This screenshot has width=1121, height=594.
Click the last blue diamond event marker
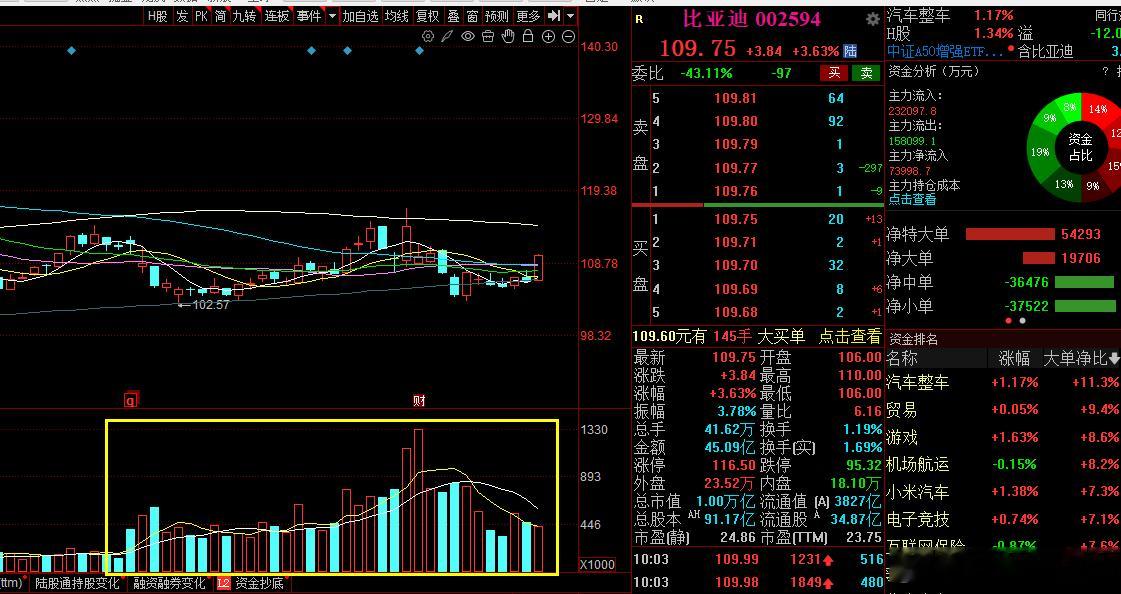pos(420,50)
